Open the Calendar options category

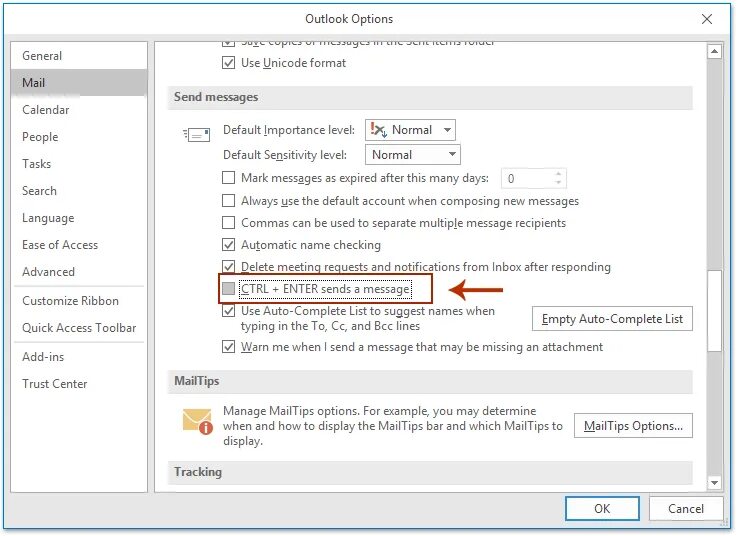tap(79, 110)
